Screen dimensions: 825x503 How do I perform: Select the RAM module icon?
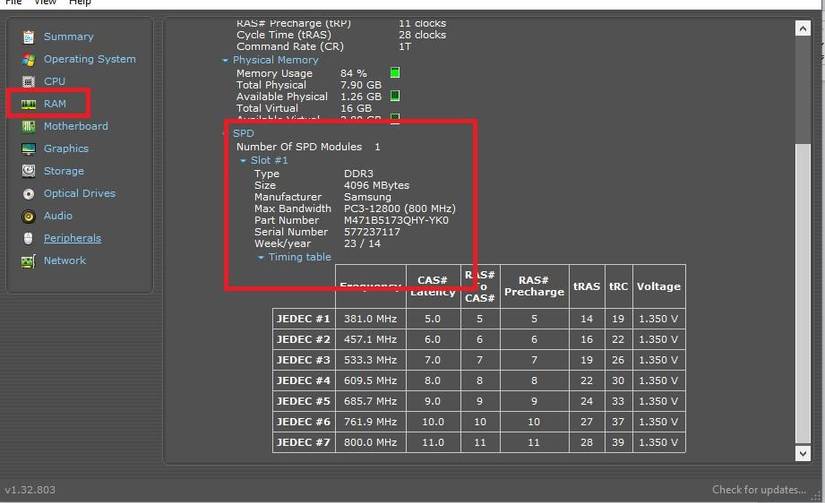pyautogui.click(x=27, y=104)
